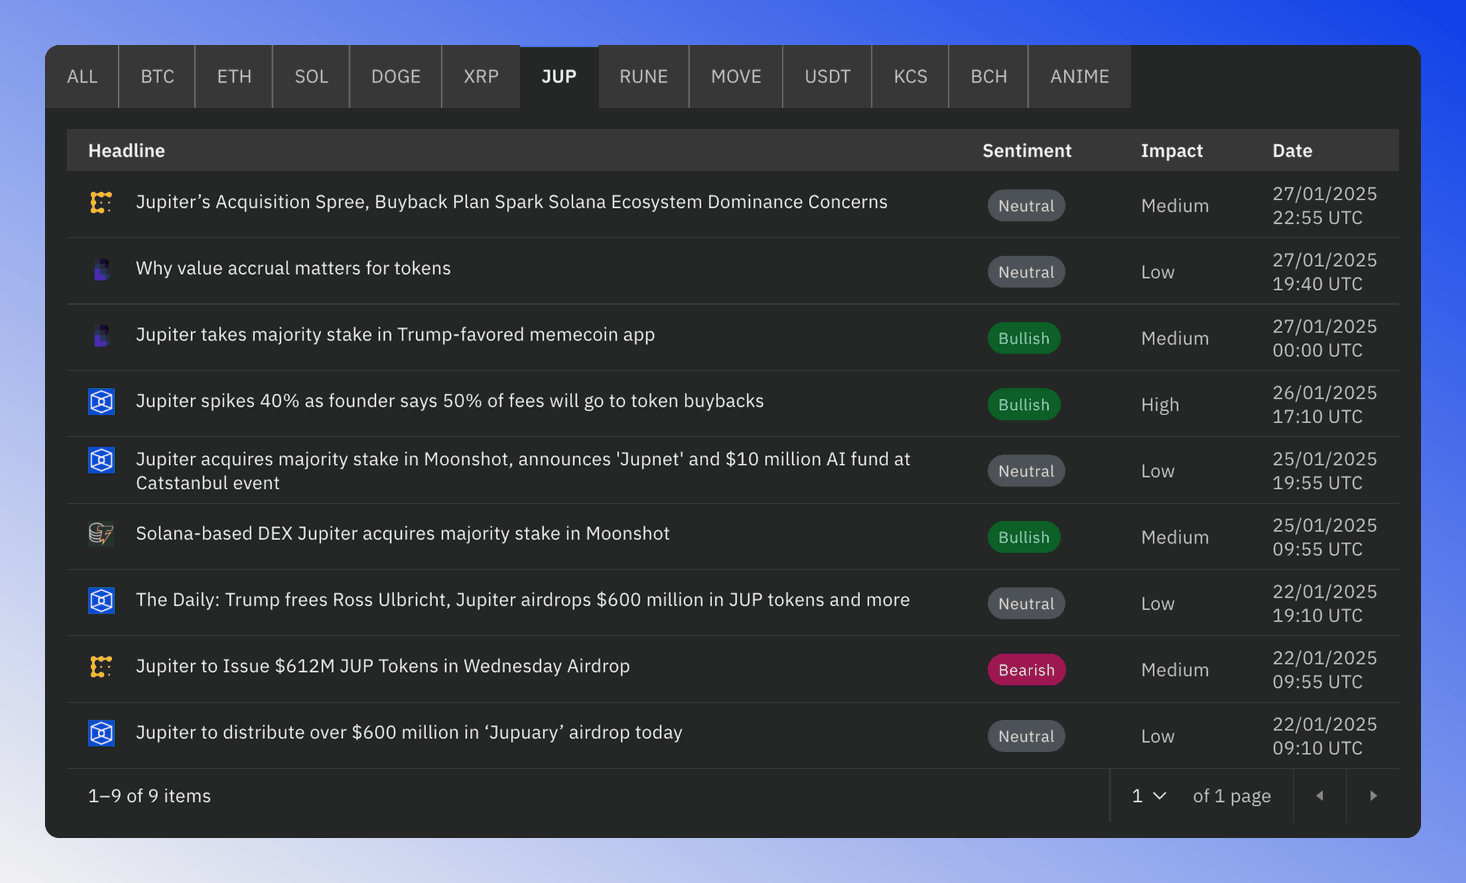Switch to the USDT tab
Screen dimensions: 1466x883
coord(827,76)
